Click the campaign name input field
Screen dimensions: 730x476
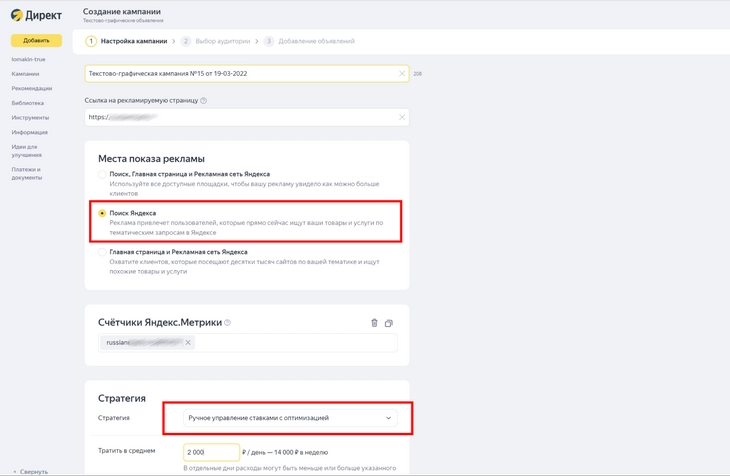(247, 74)
